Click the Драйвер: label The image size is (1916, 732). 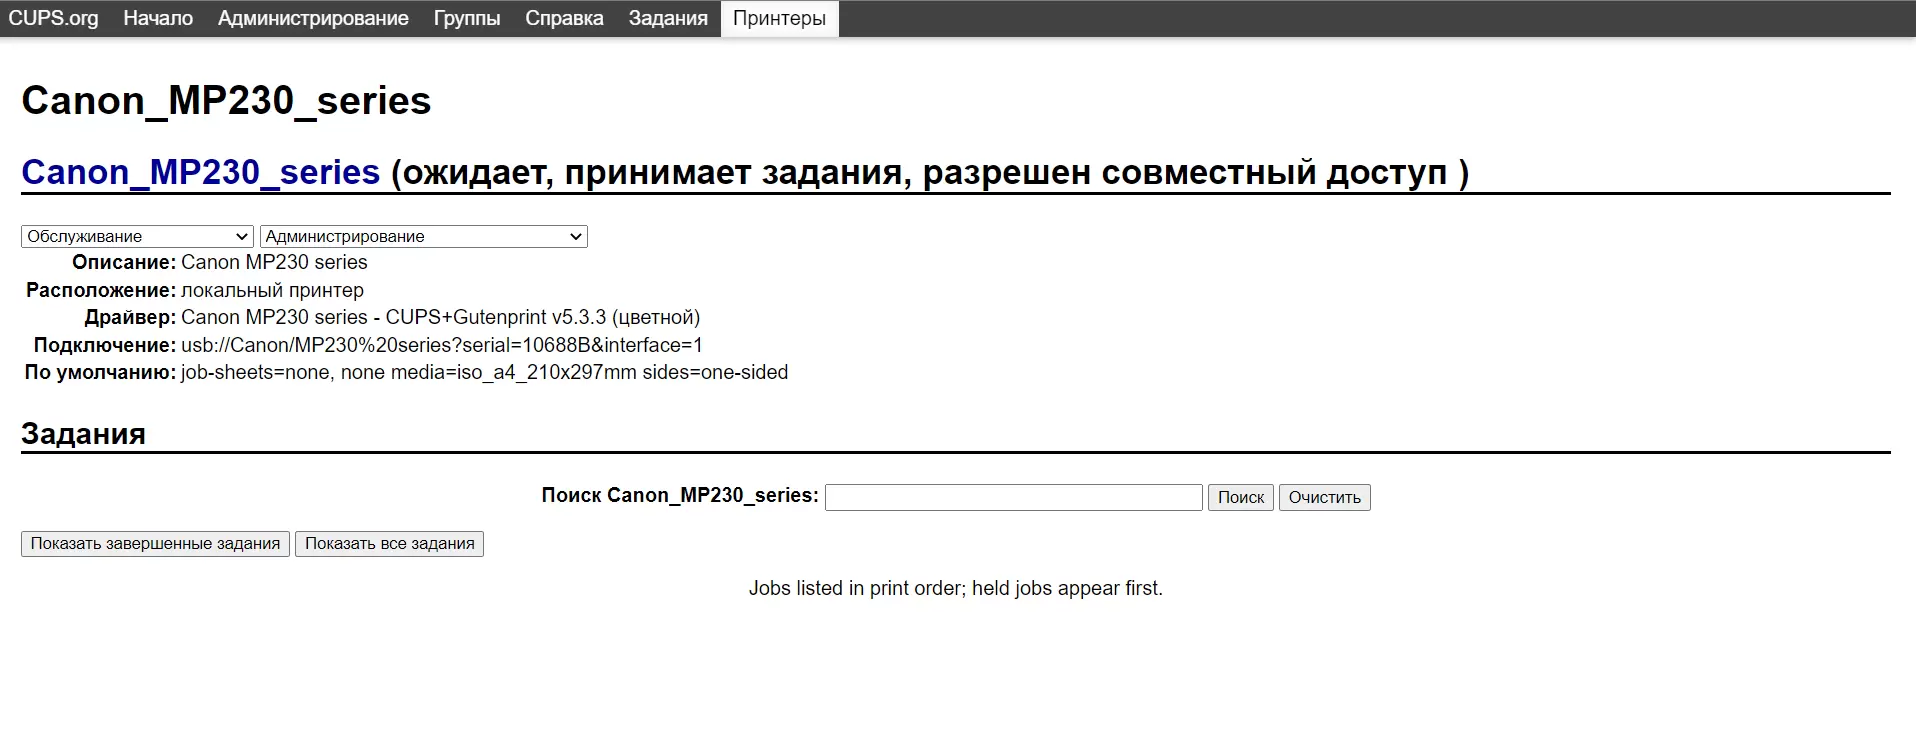pyautogui.click(x=130, y=317)
